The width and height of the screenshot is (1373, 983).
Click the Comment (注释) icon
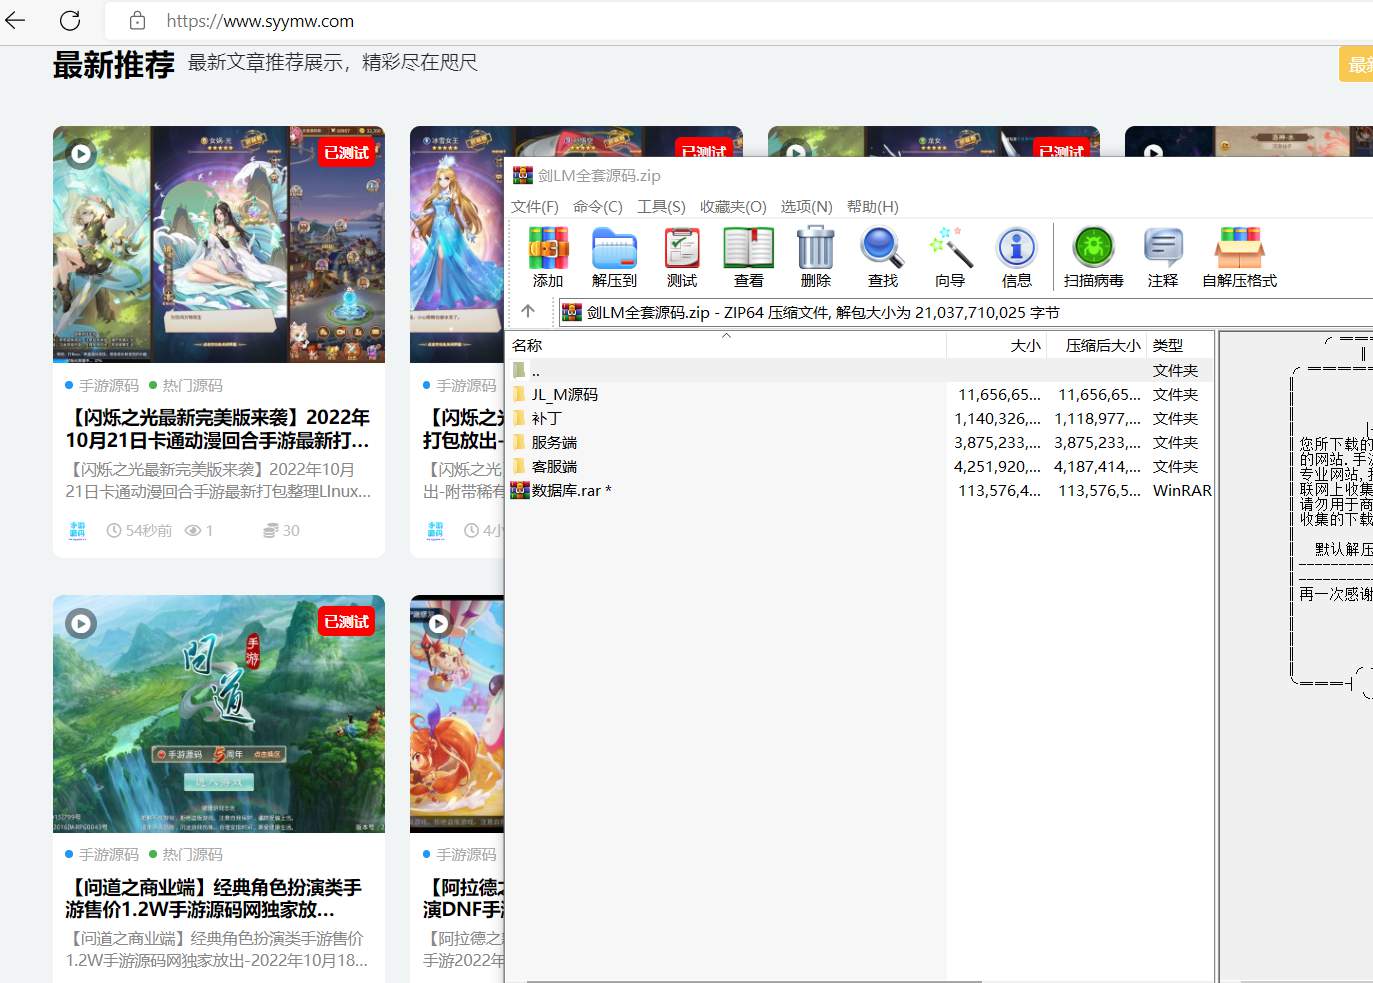tap(1163, 248)
